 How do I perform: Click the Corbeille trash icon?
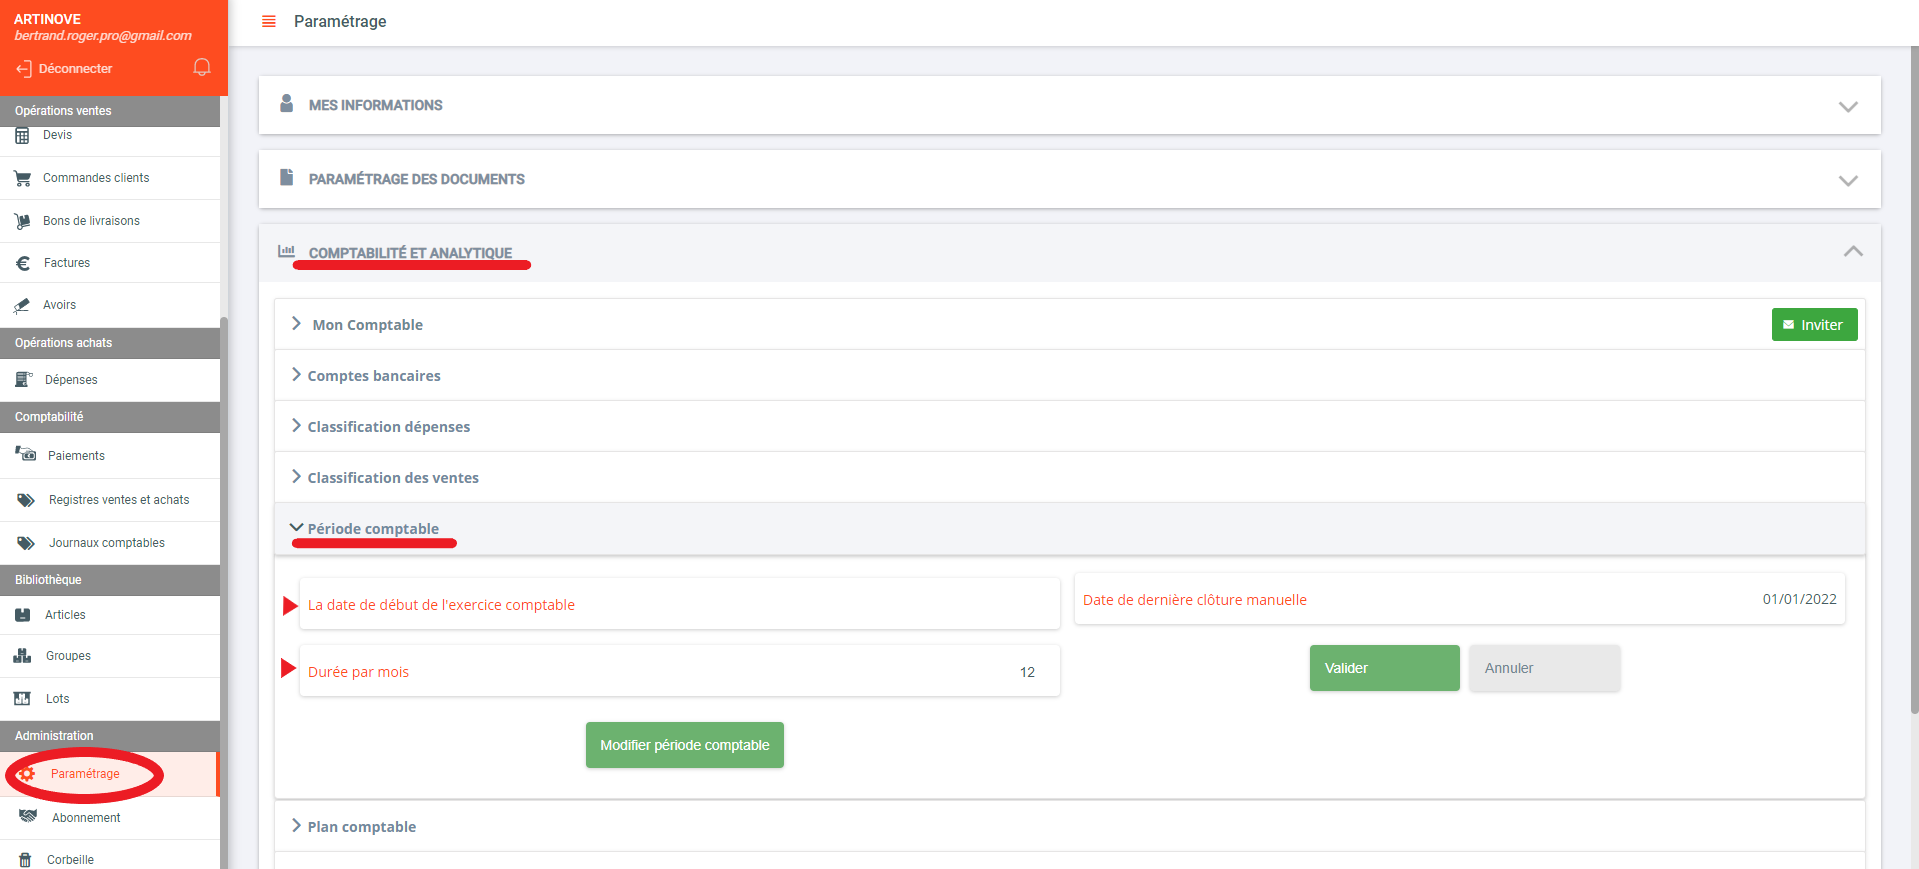[x=25, y=860]
